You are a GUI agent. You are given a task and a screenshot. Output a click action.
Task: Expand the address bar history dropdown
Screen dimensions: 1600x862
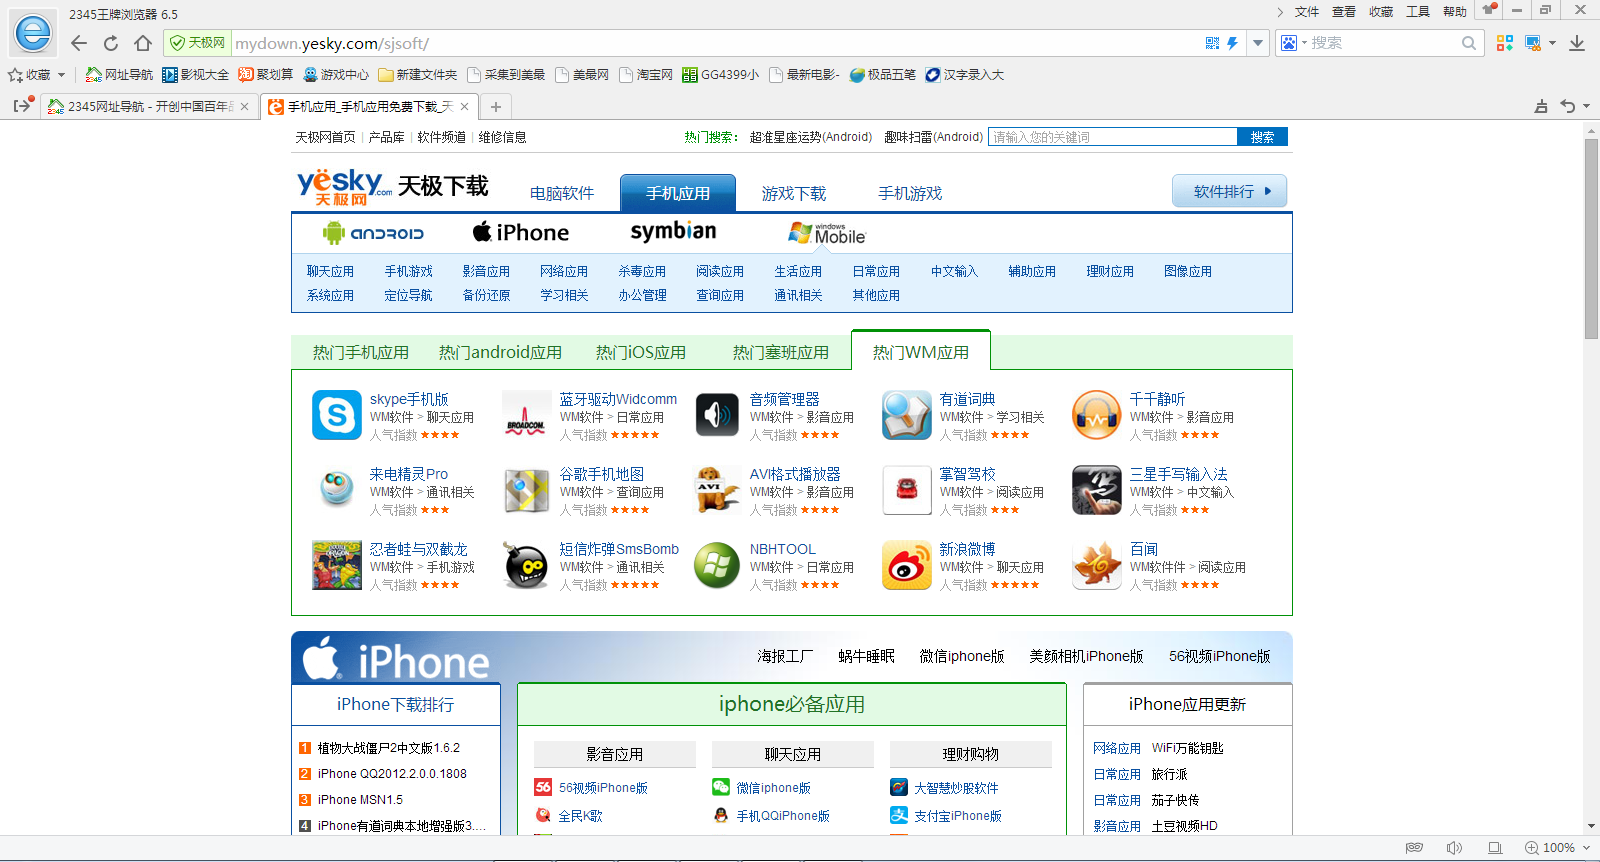point(1258,43)
